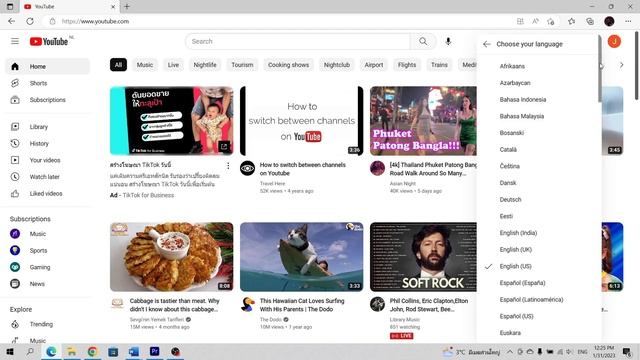Select the Flights filter chip
The image size is (640, 360).
[x=407, y=65]
